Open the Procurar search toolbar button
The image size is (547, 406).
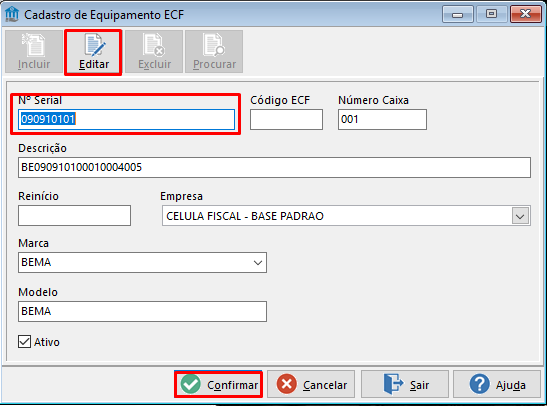pyautogui.click(x=214, y=52)
